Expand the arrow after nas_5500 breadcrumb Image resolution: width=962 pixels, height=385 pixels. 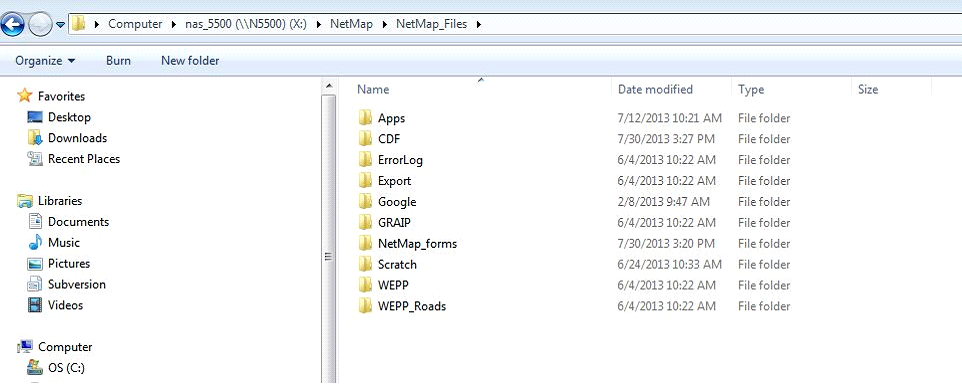coord(319,25)
